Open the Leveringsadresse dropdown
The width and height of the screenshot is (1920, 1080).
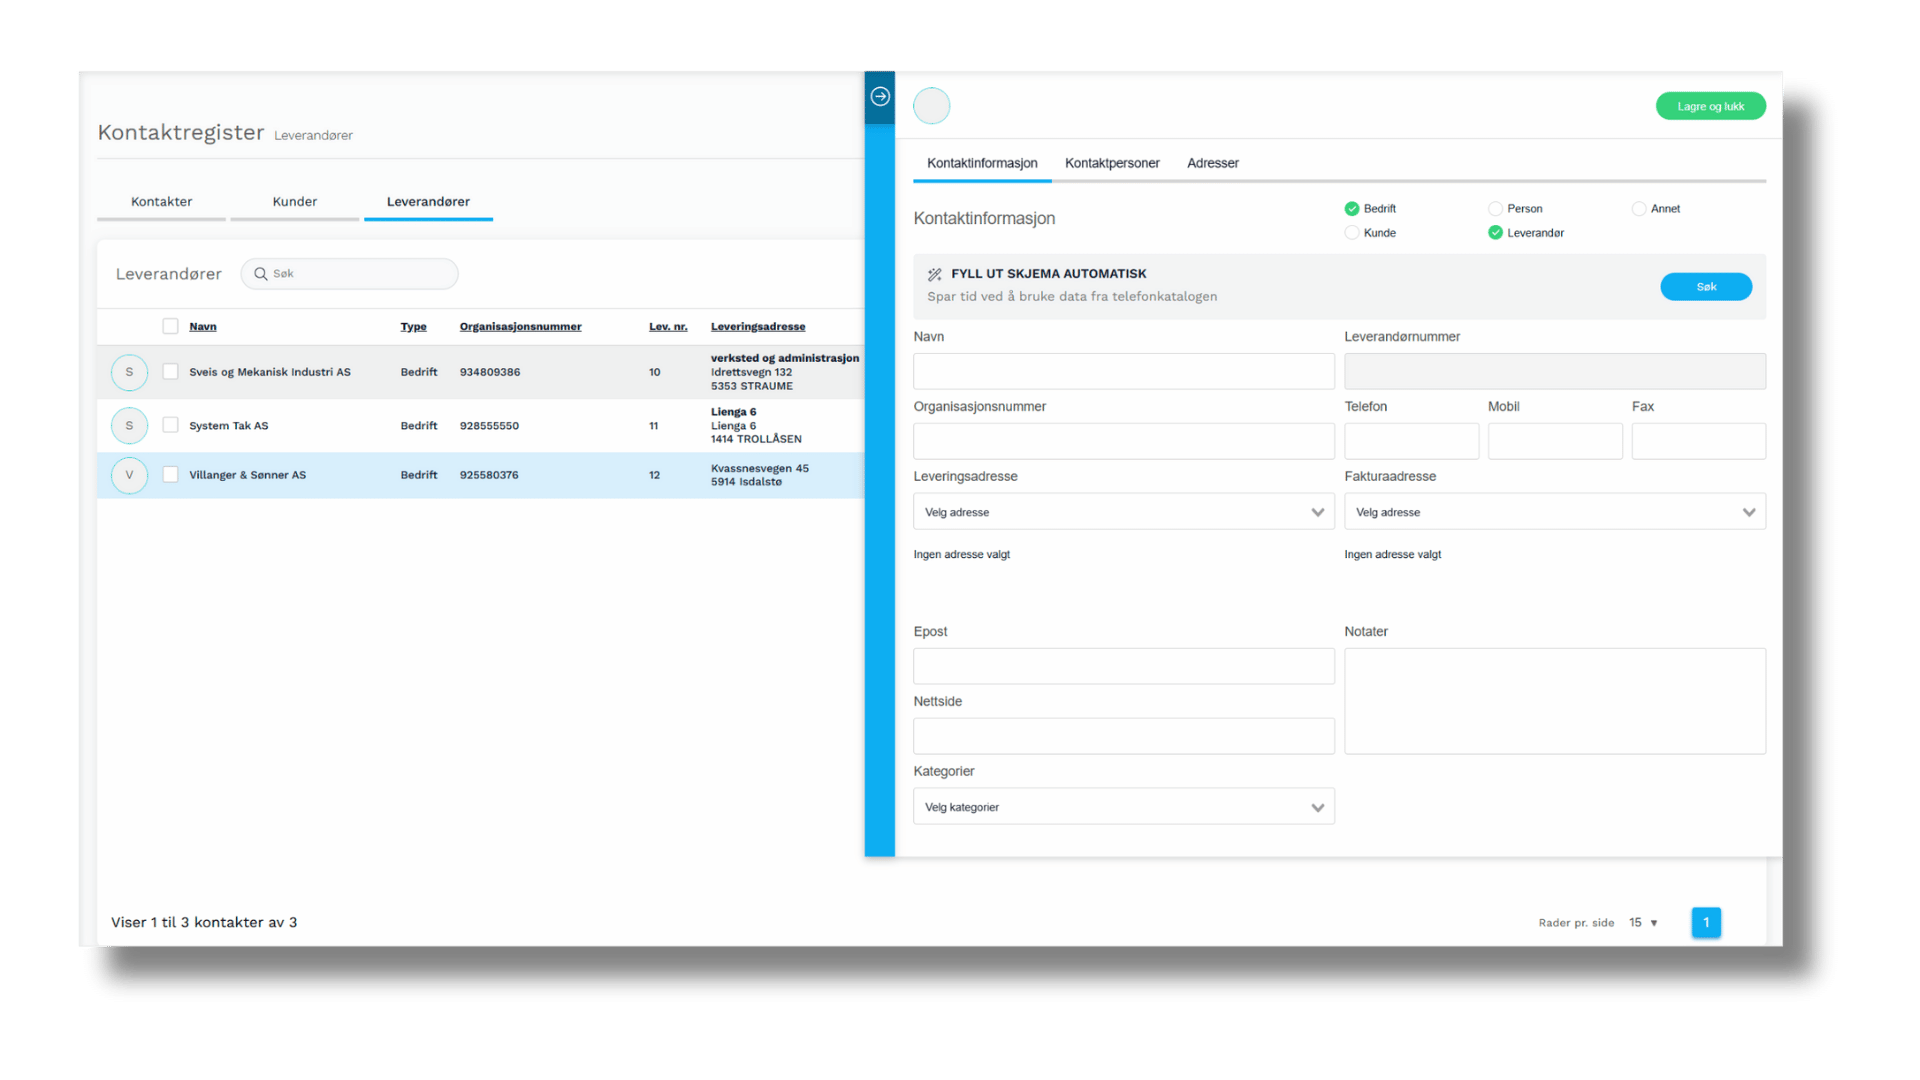point(1123,512)
